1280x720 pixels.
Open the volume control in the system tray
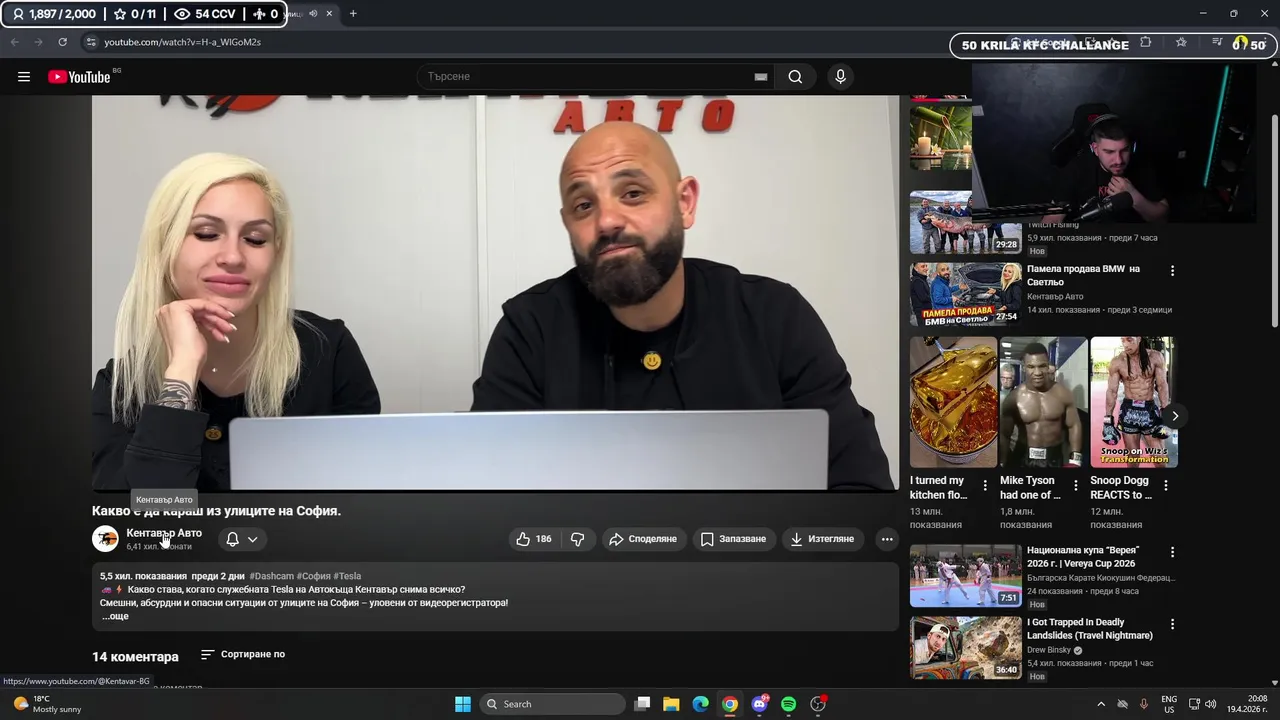tap(1209, 704)
